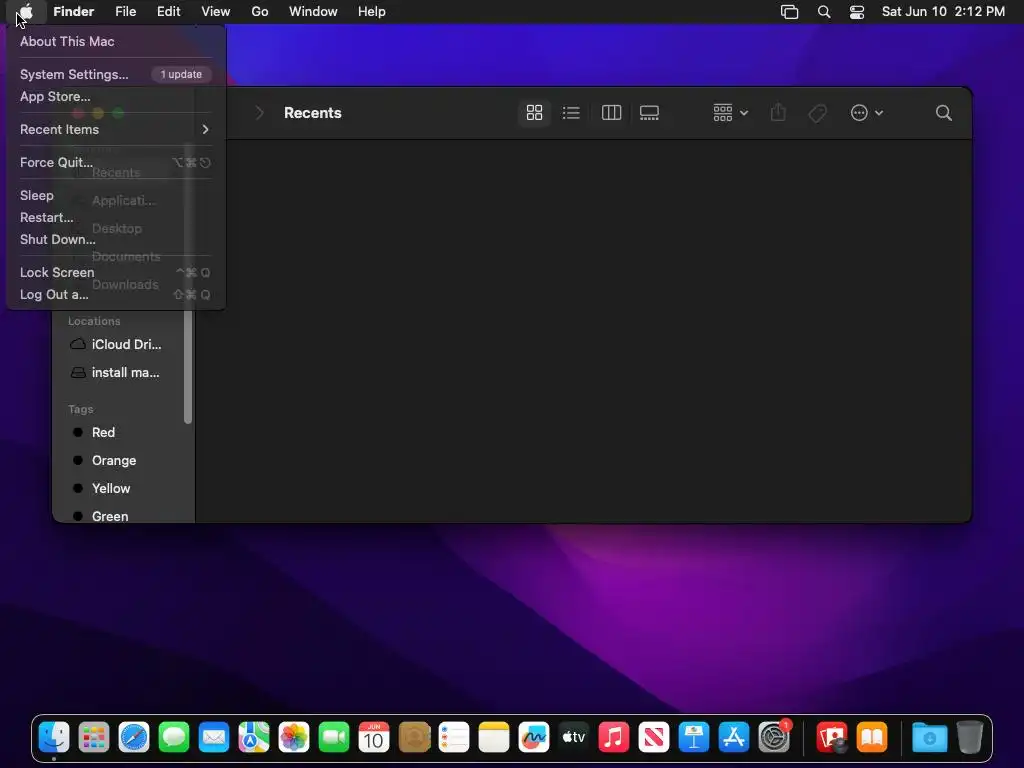Viewport: 1024px width, 768px height.
Task: Open Calendar from the Dock
Action: pyautogui.click(x=374, y=738)
